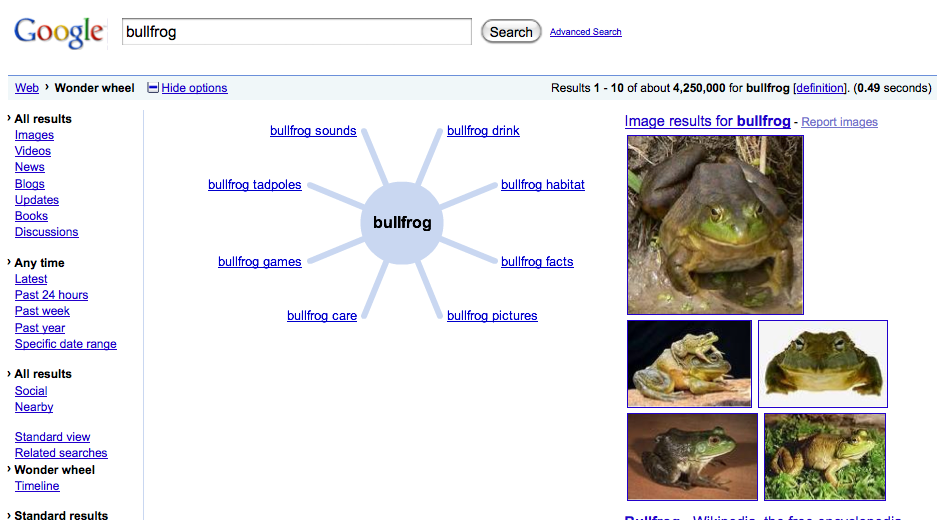Click the Google logo

pos(59,32)
